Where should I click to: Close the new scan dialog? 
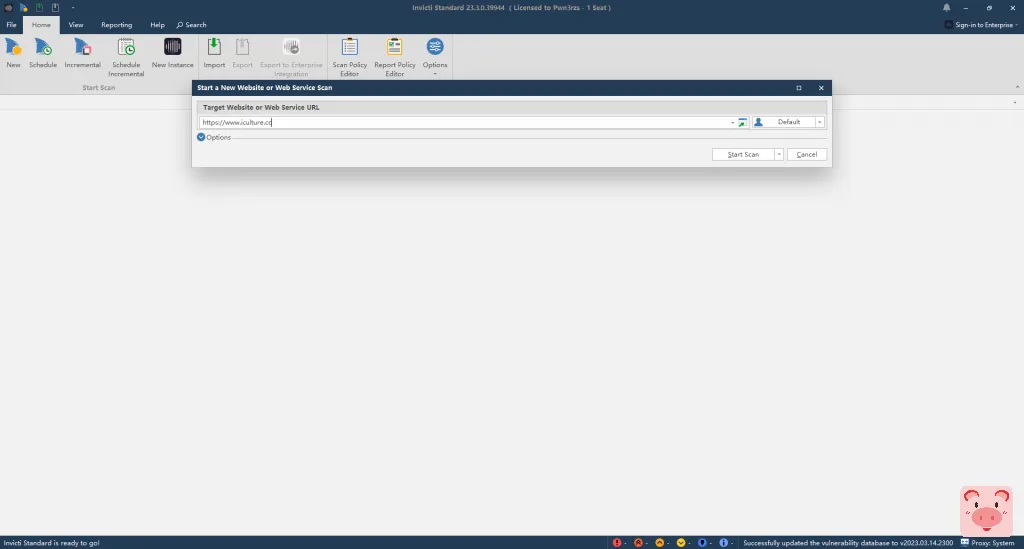tap(821, 87)
